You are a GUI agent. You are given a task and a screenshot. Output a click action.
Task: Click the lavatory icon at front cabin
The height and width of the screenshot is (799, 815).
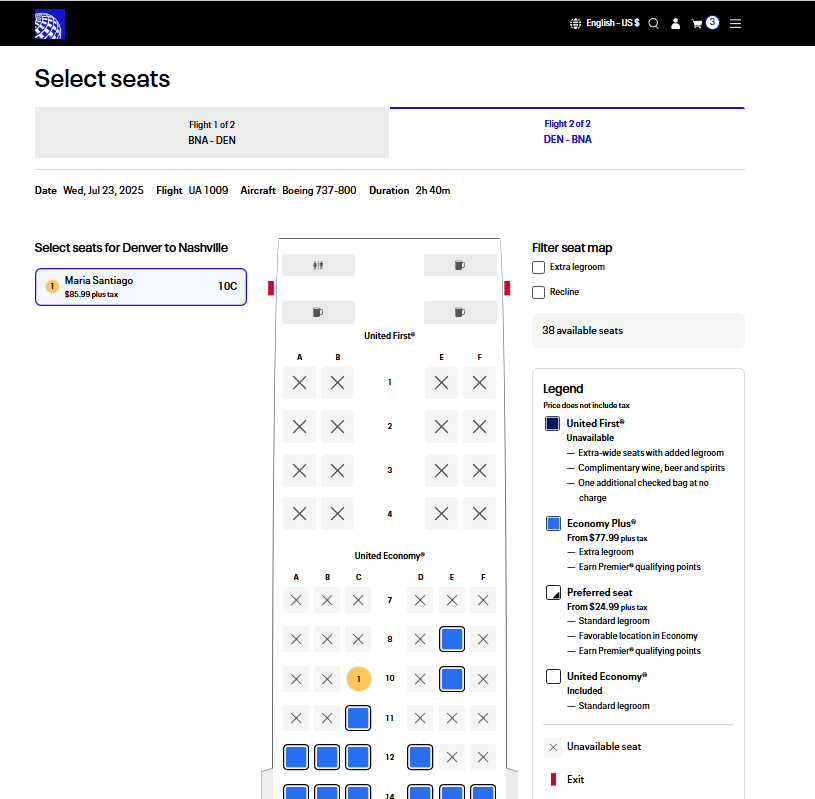click(x=318, y=265)
